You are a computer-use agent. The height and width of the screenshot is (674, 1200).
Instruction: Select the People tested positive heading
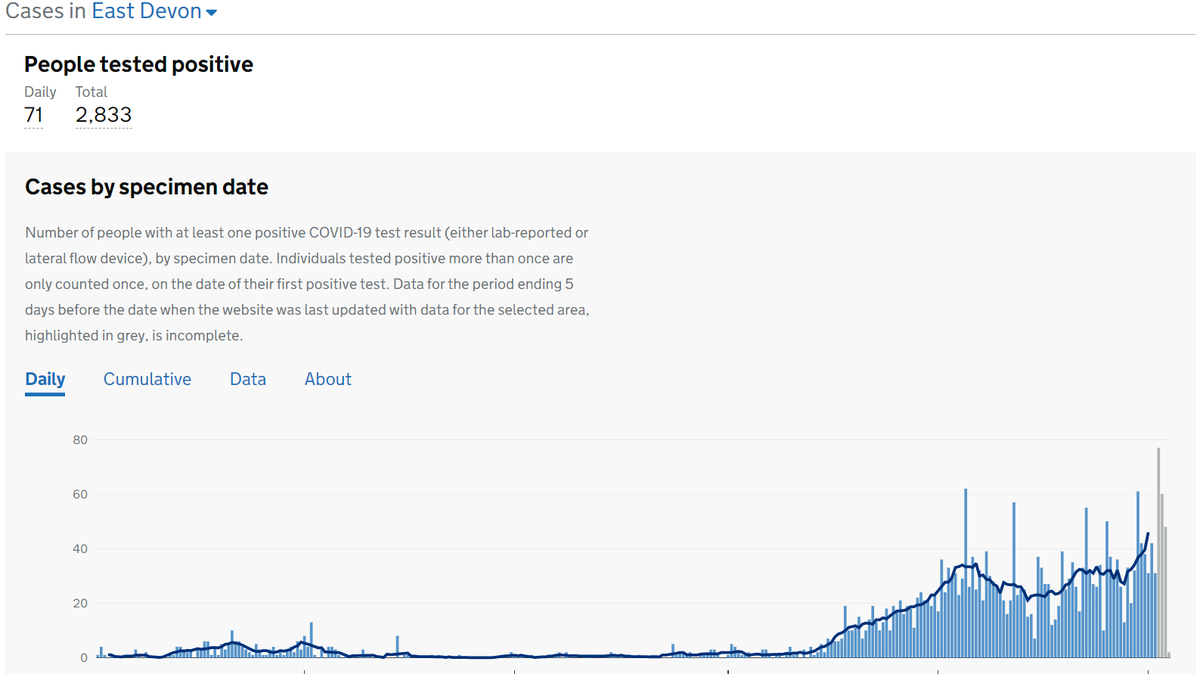[139, 64]
